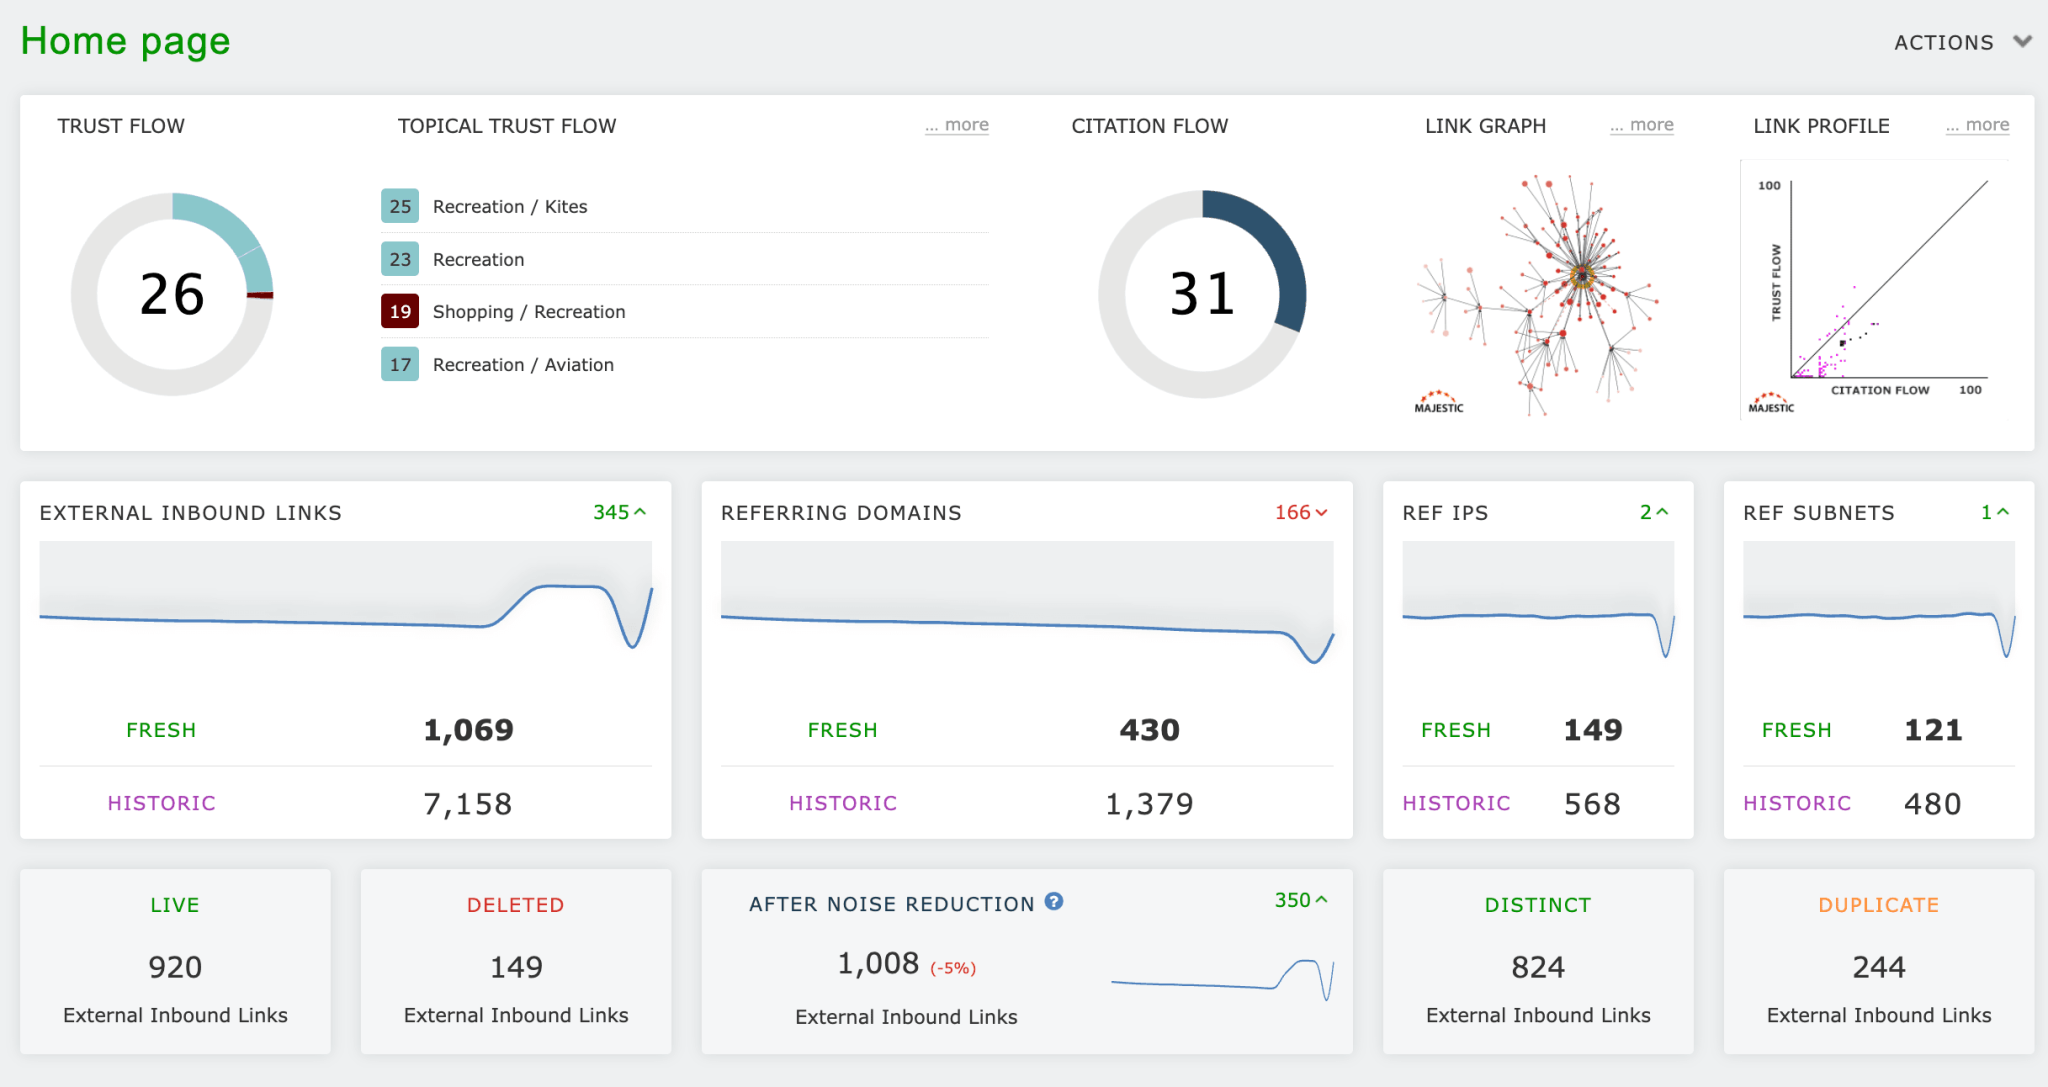Click the Trust Flow donut chart
This screenshot has height=1087, width=2048.
172,295
